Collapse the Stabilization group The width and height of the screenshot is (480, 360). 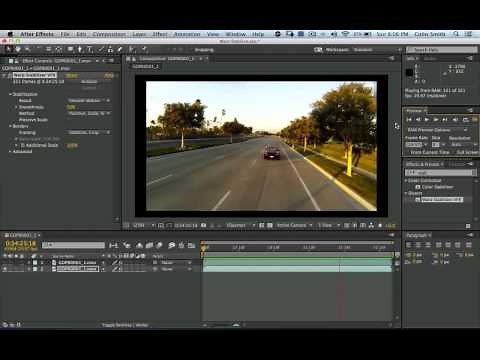[10, 94]
